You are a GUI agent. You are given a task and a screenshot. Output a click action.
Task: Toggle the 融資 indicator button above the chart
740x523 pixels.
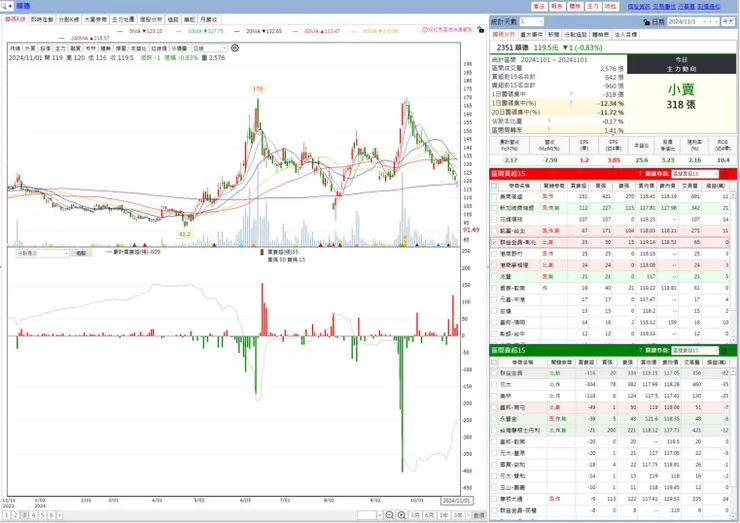pyautogui.click(x=76, y=48)
